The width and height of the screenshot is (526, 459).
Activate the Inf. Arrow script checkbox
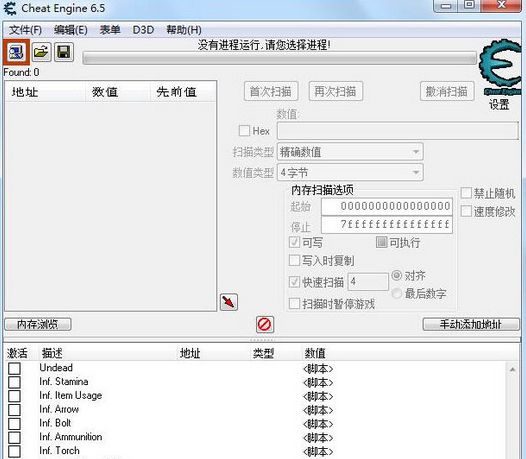pos(14,410)
